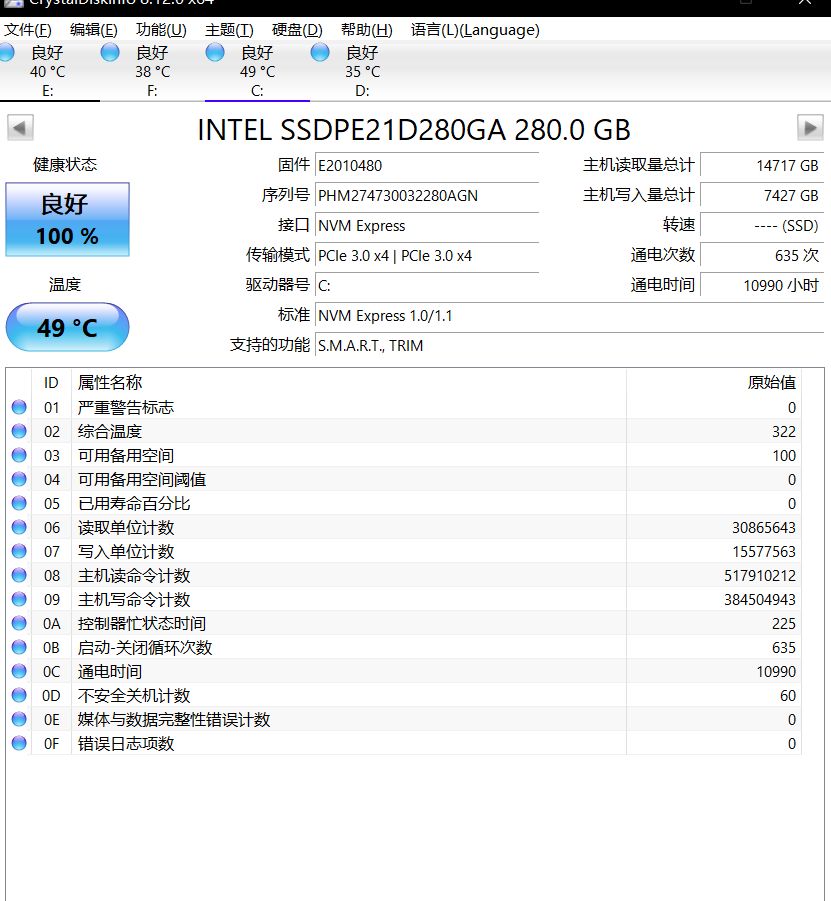This screenshot has width=831, height=901.
Task: Click the 49 °C temperature badge
Action: (67, 327)
